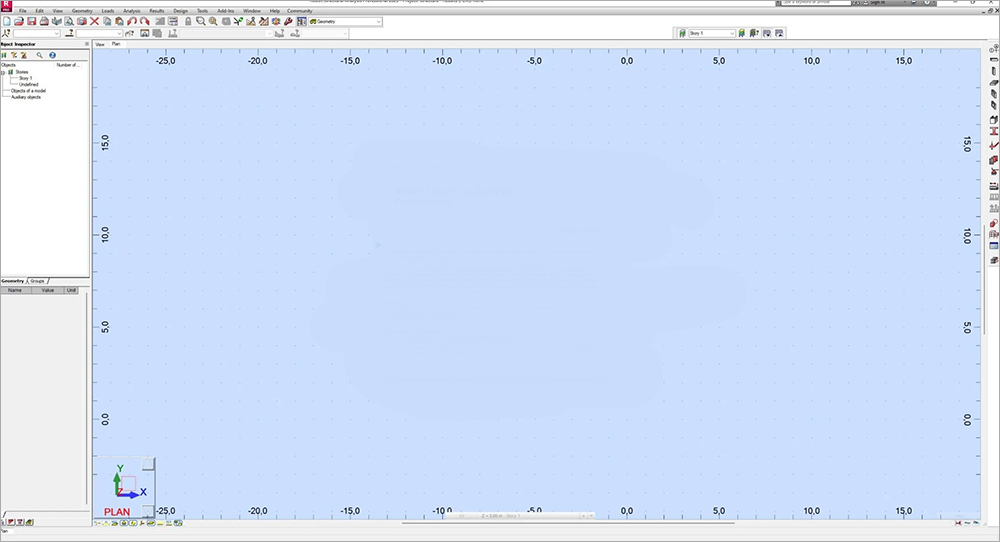
Task: Open the Geometry layout dropdown
Action: [x=378, y=22]
